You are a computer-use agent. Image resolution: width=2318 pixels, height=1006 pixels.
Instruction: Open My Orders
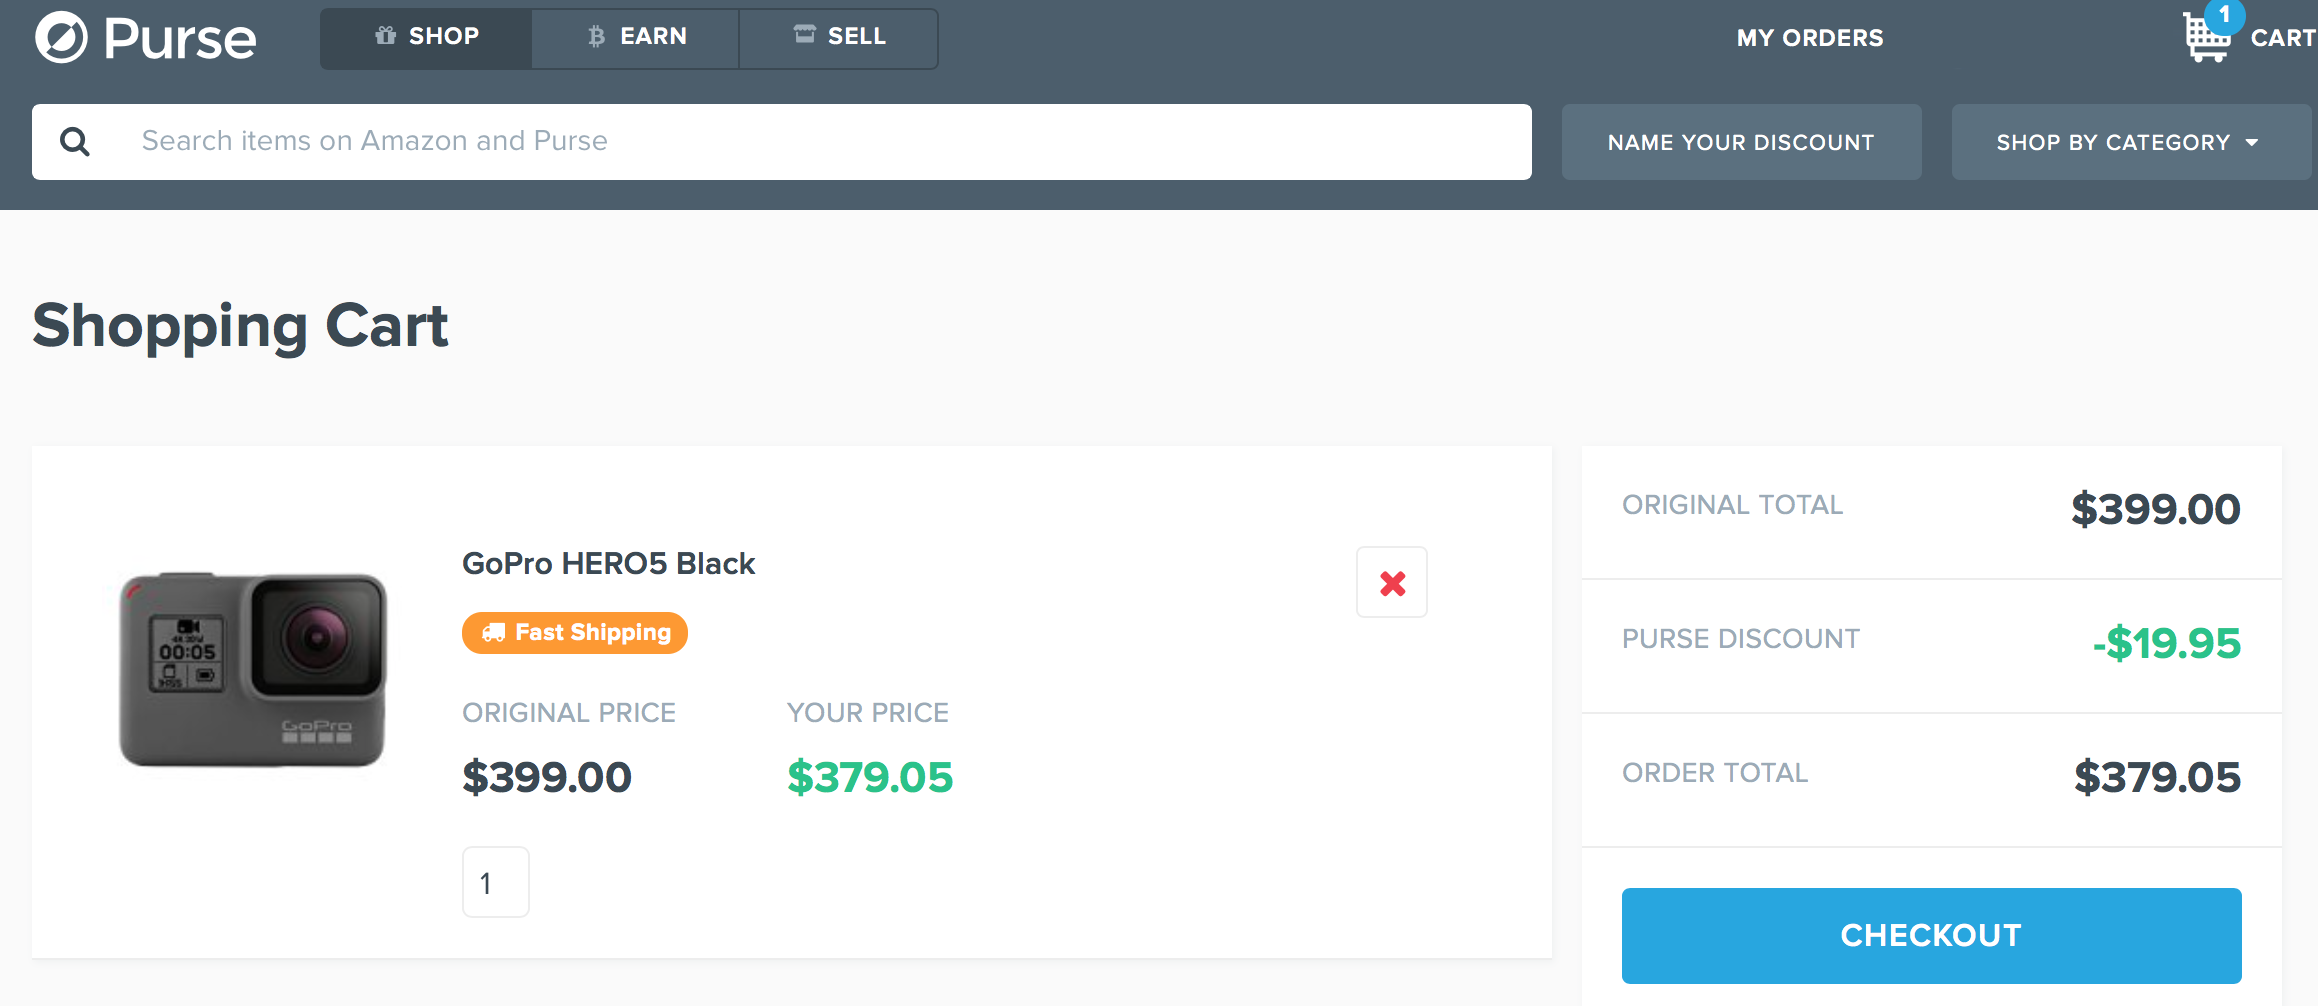1810,38
